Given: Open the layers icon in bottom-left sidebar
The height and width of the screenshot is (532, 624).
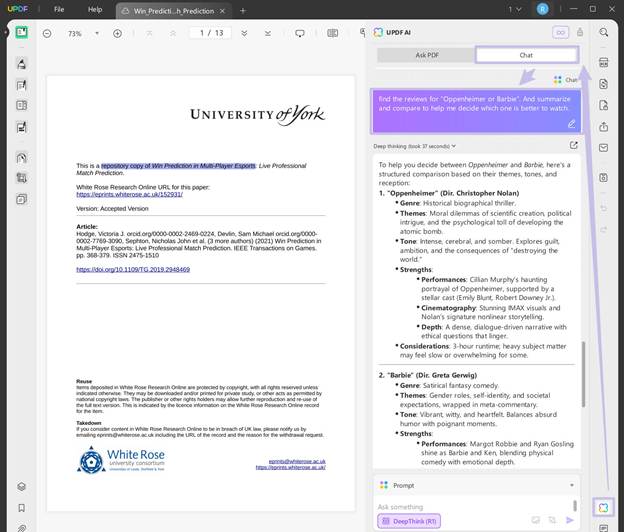Looking at the screenshot, I should click(21, 487).
